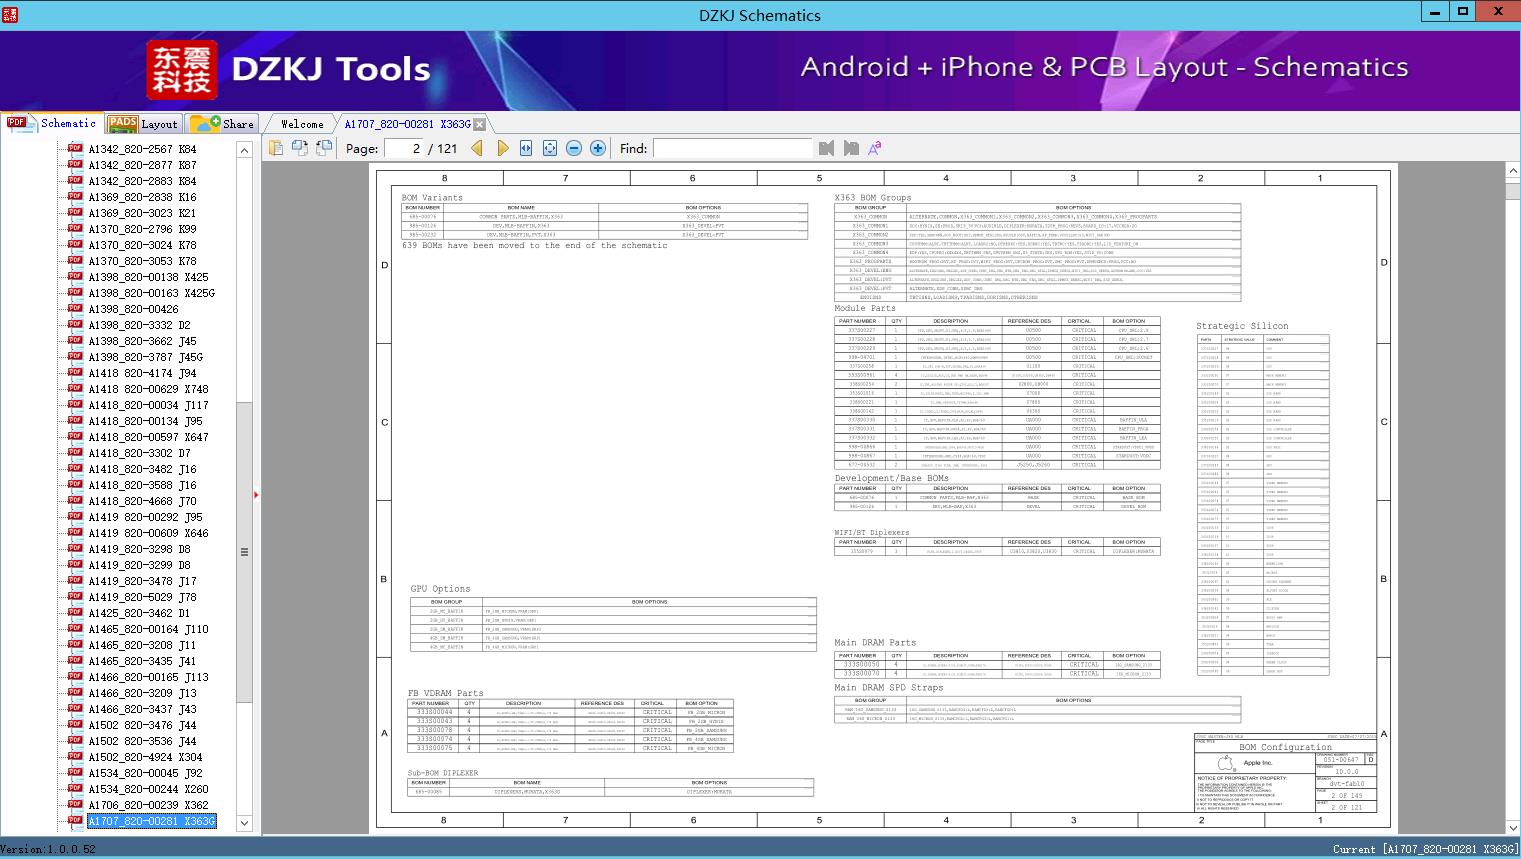Open A1534_820-00244 X260 schematic
This screenshot has height=859, width=1521.
coord(148,789)
